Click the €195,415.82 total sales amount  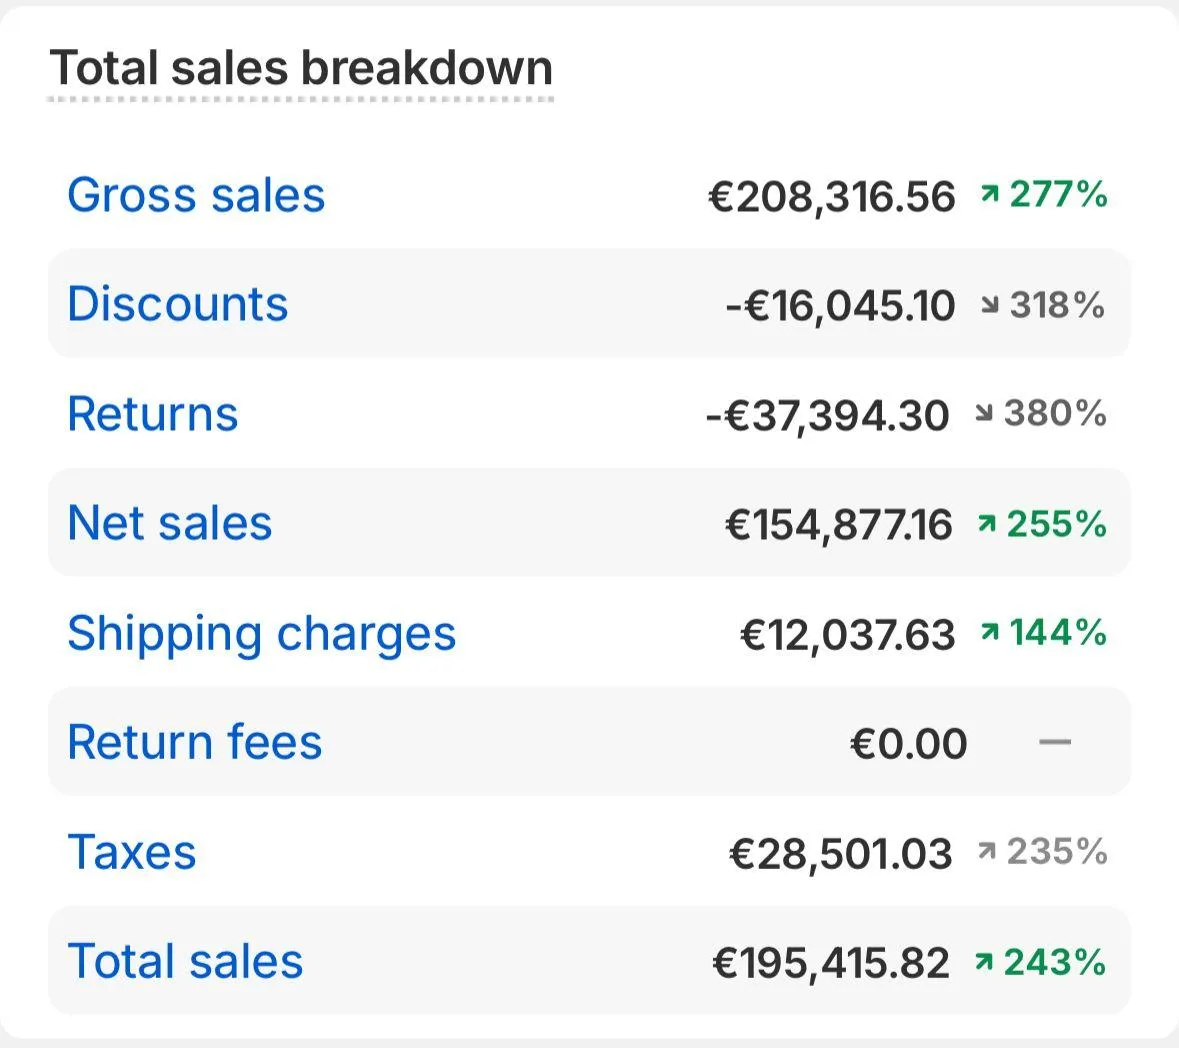coord(830,963)
